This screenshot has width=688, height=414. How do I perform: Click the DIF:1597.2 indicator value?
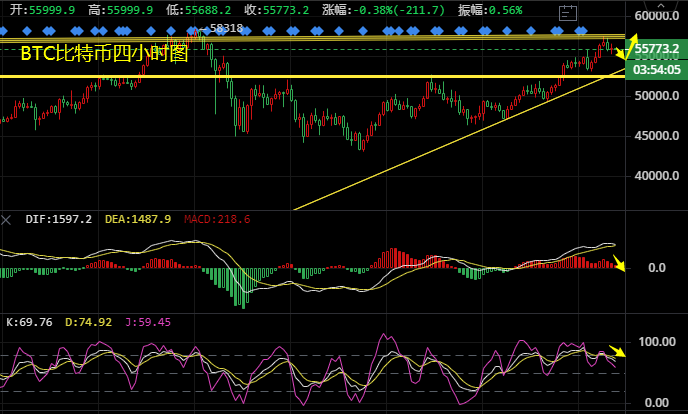tap(58, 219)
